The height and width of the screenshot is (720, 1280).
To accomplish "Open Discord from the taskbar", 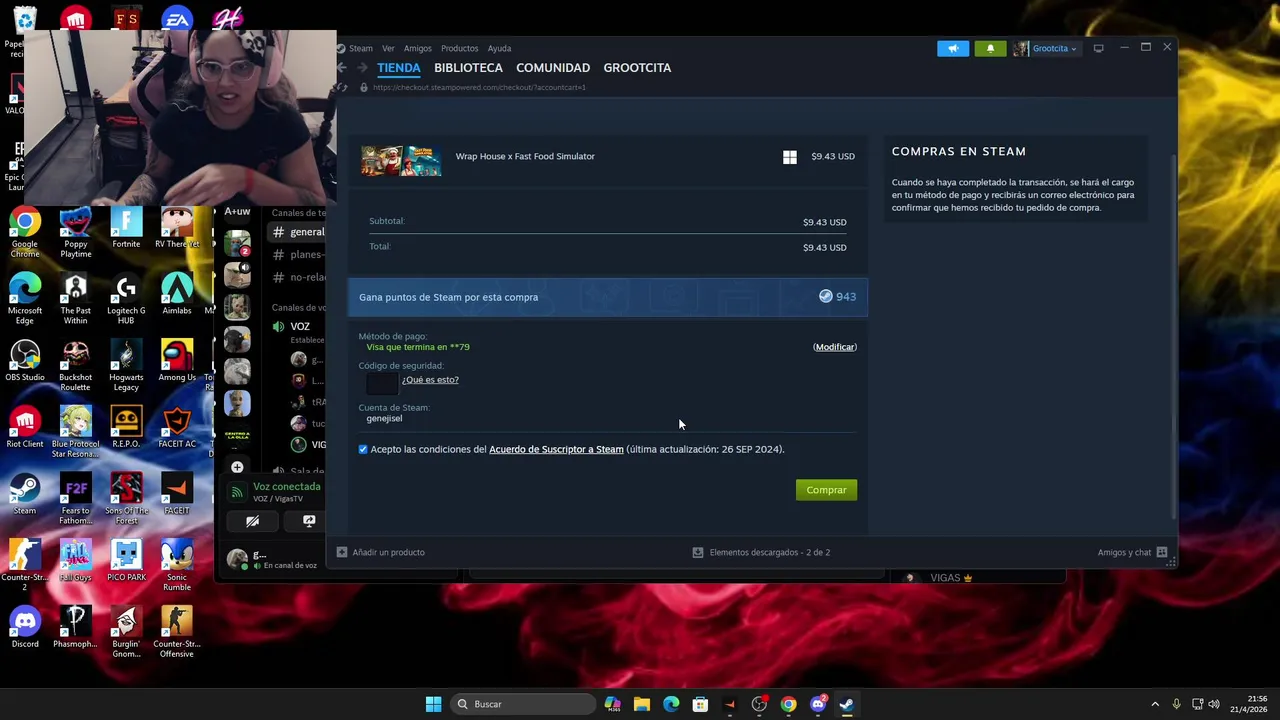I will coord(818,704).
